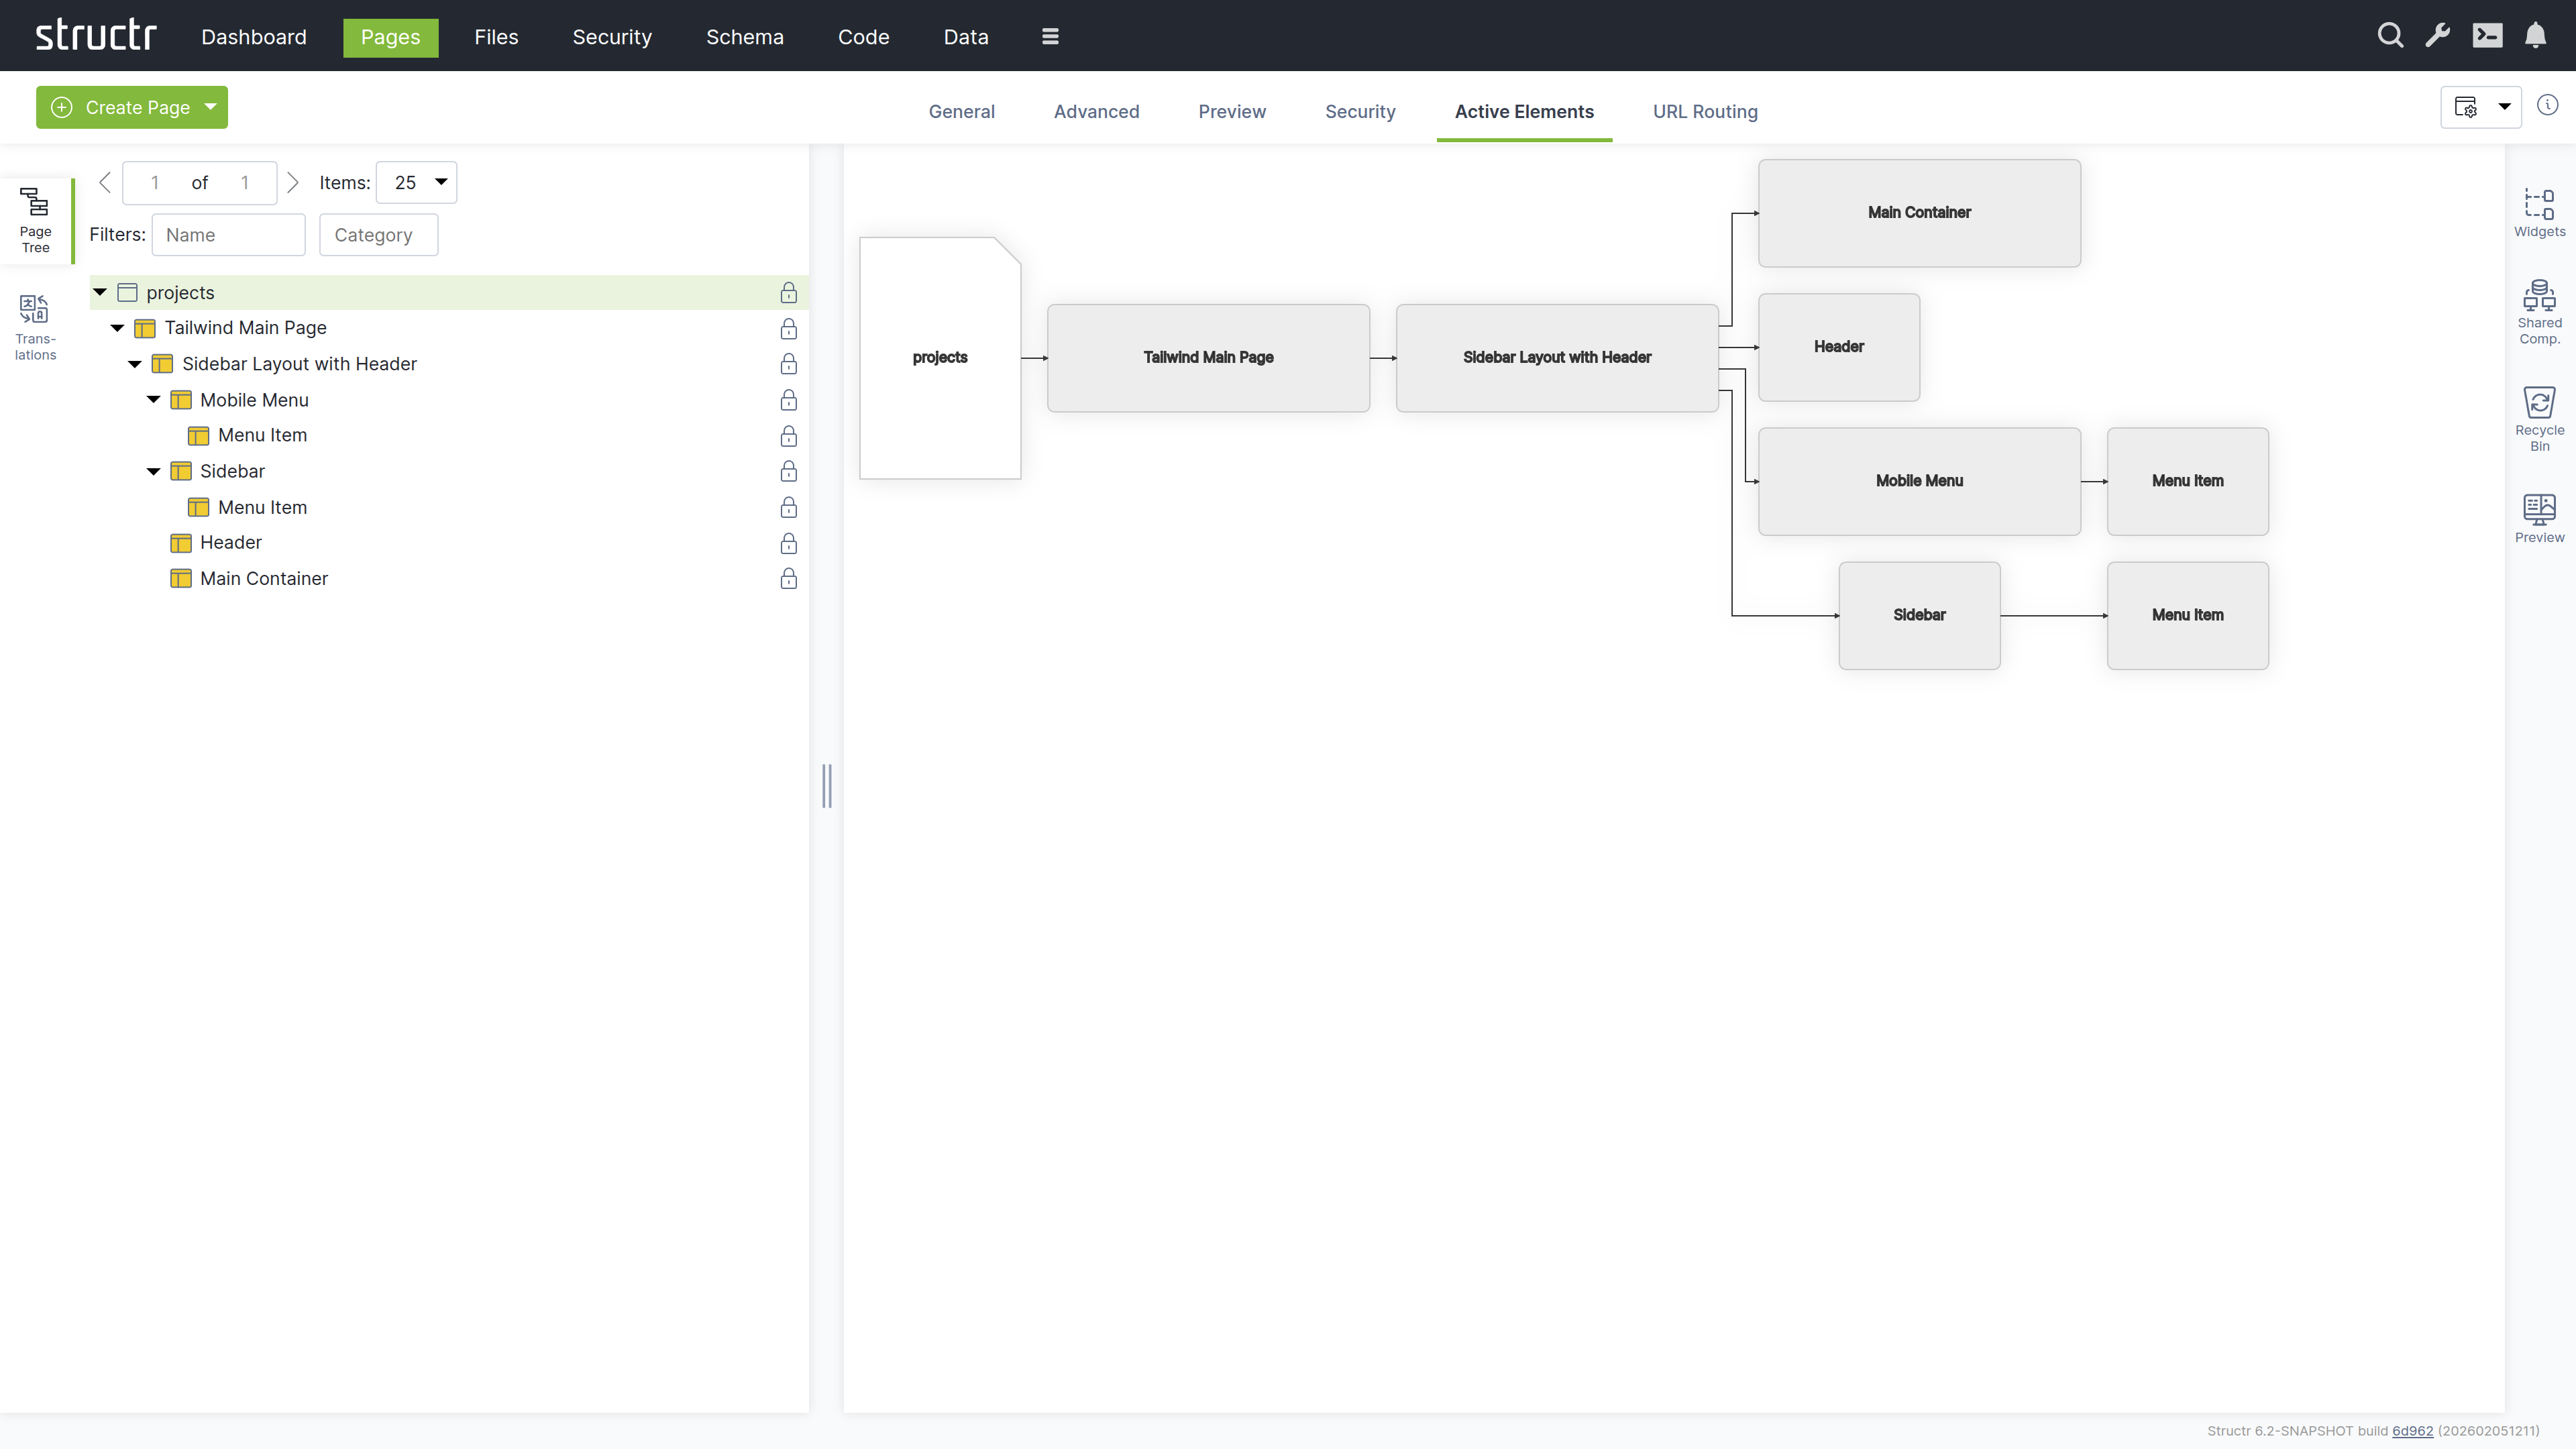
Task: Open the admin console terminal icon
Action: point(2487,36)
